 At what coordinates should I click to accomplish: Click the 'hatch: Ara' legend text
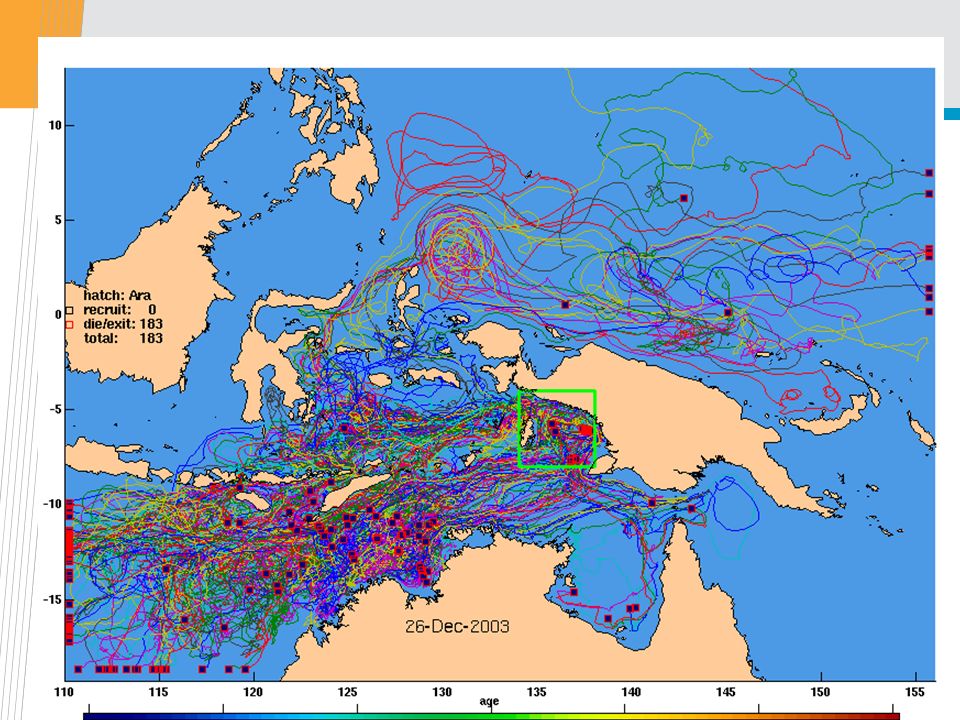point(117,296)
